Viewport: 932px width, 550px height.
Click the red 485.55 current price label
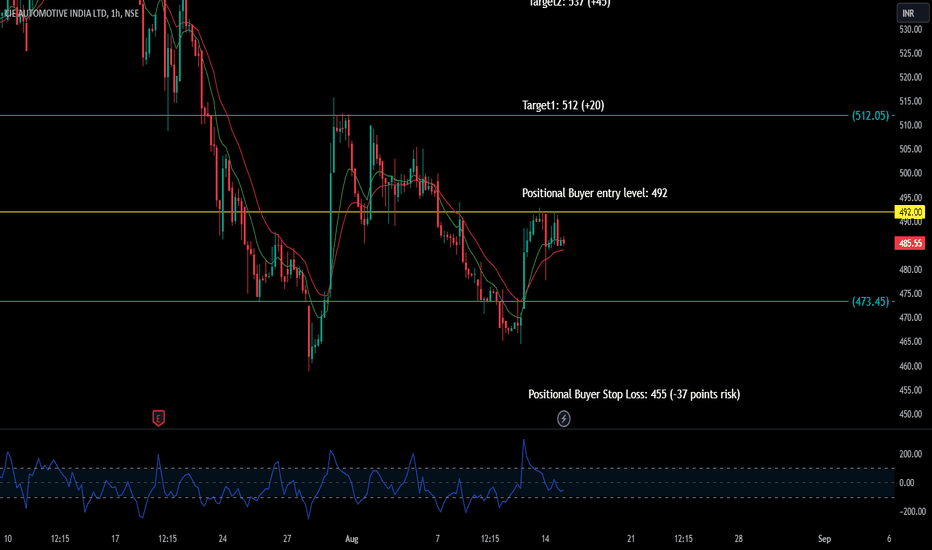[x=909, y=243]
